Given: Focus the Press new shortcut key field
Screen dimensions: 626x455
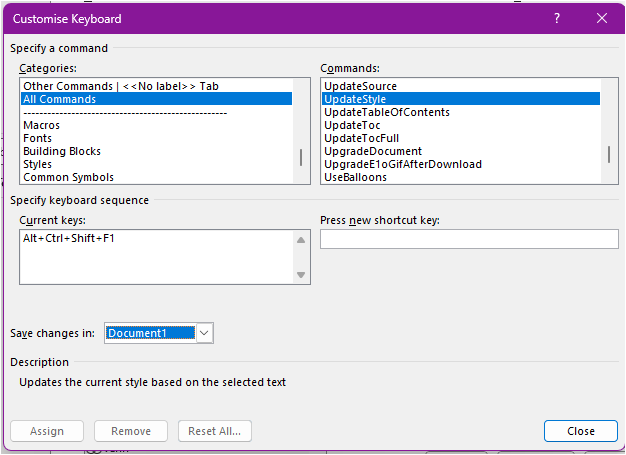Looking at the screenshot, I should click(469, 239).
